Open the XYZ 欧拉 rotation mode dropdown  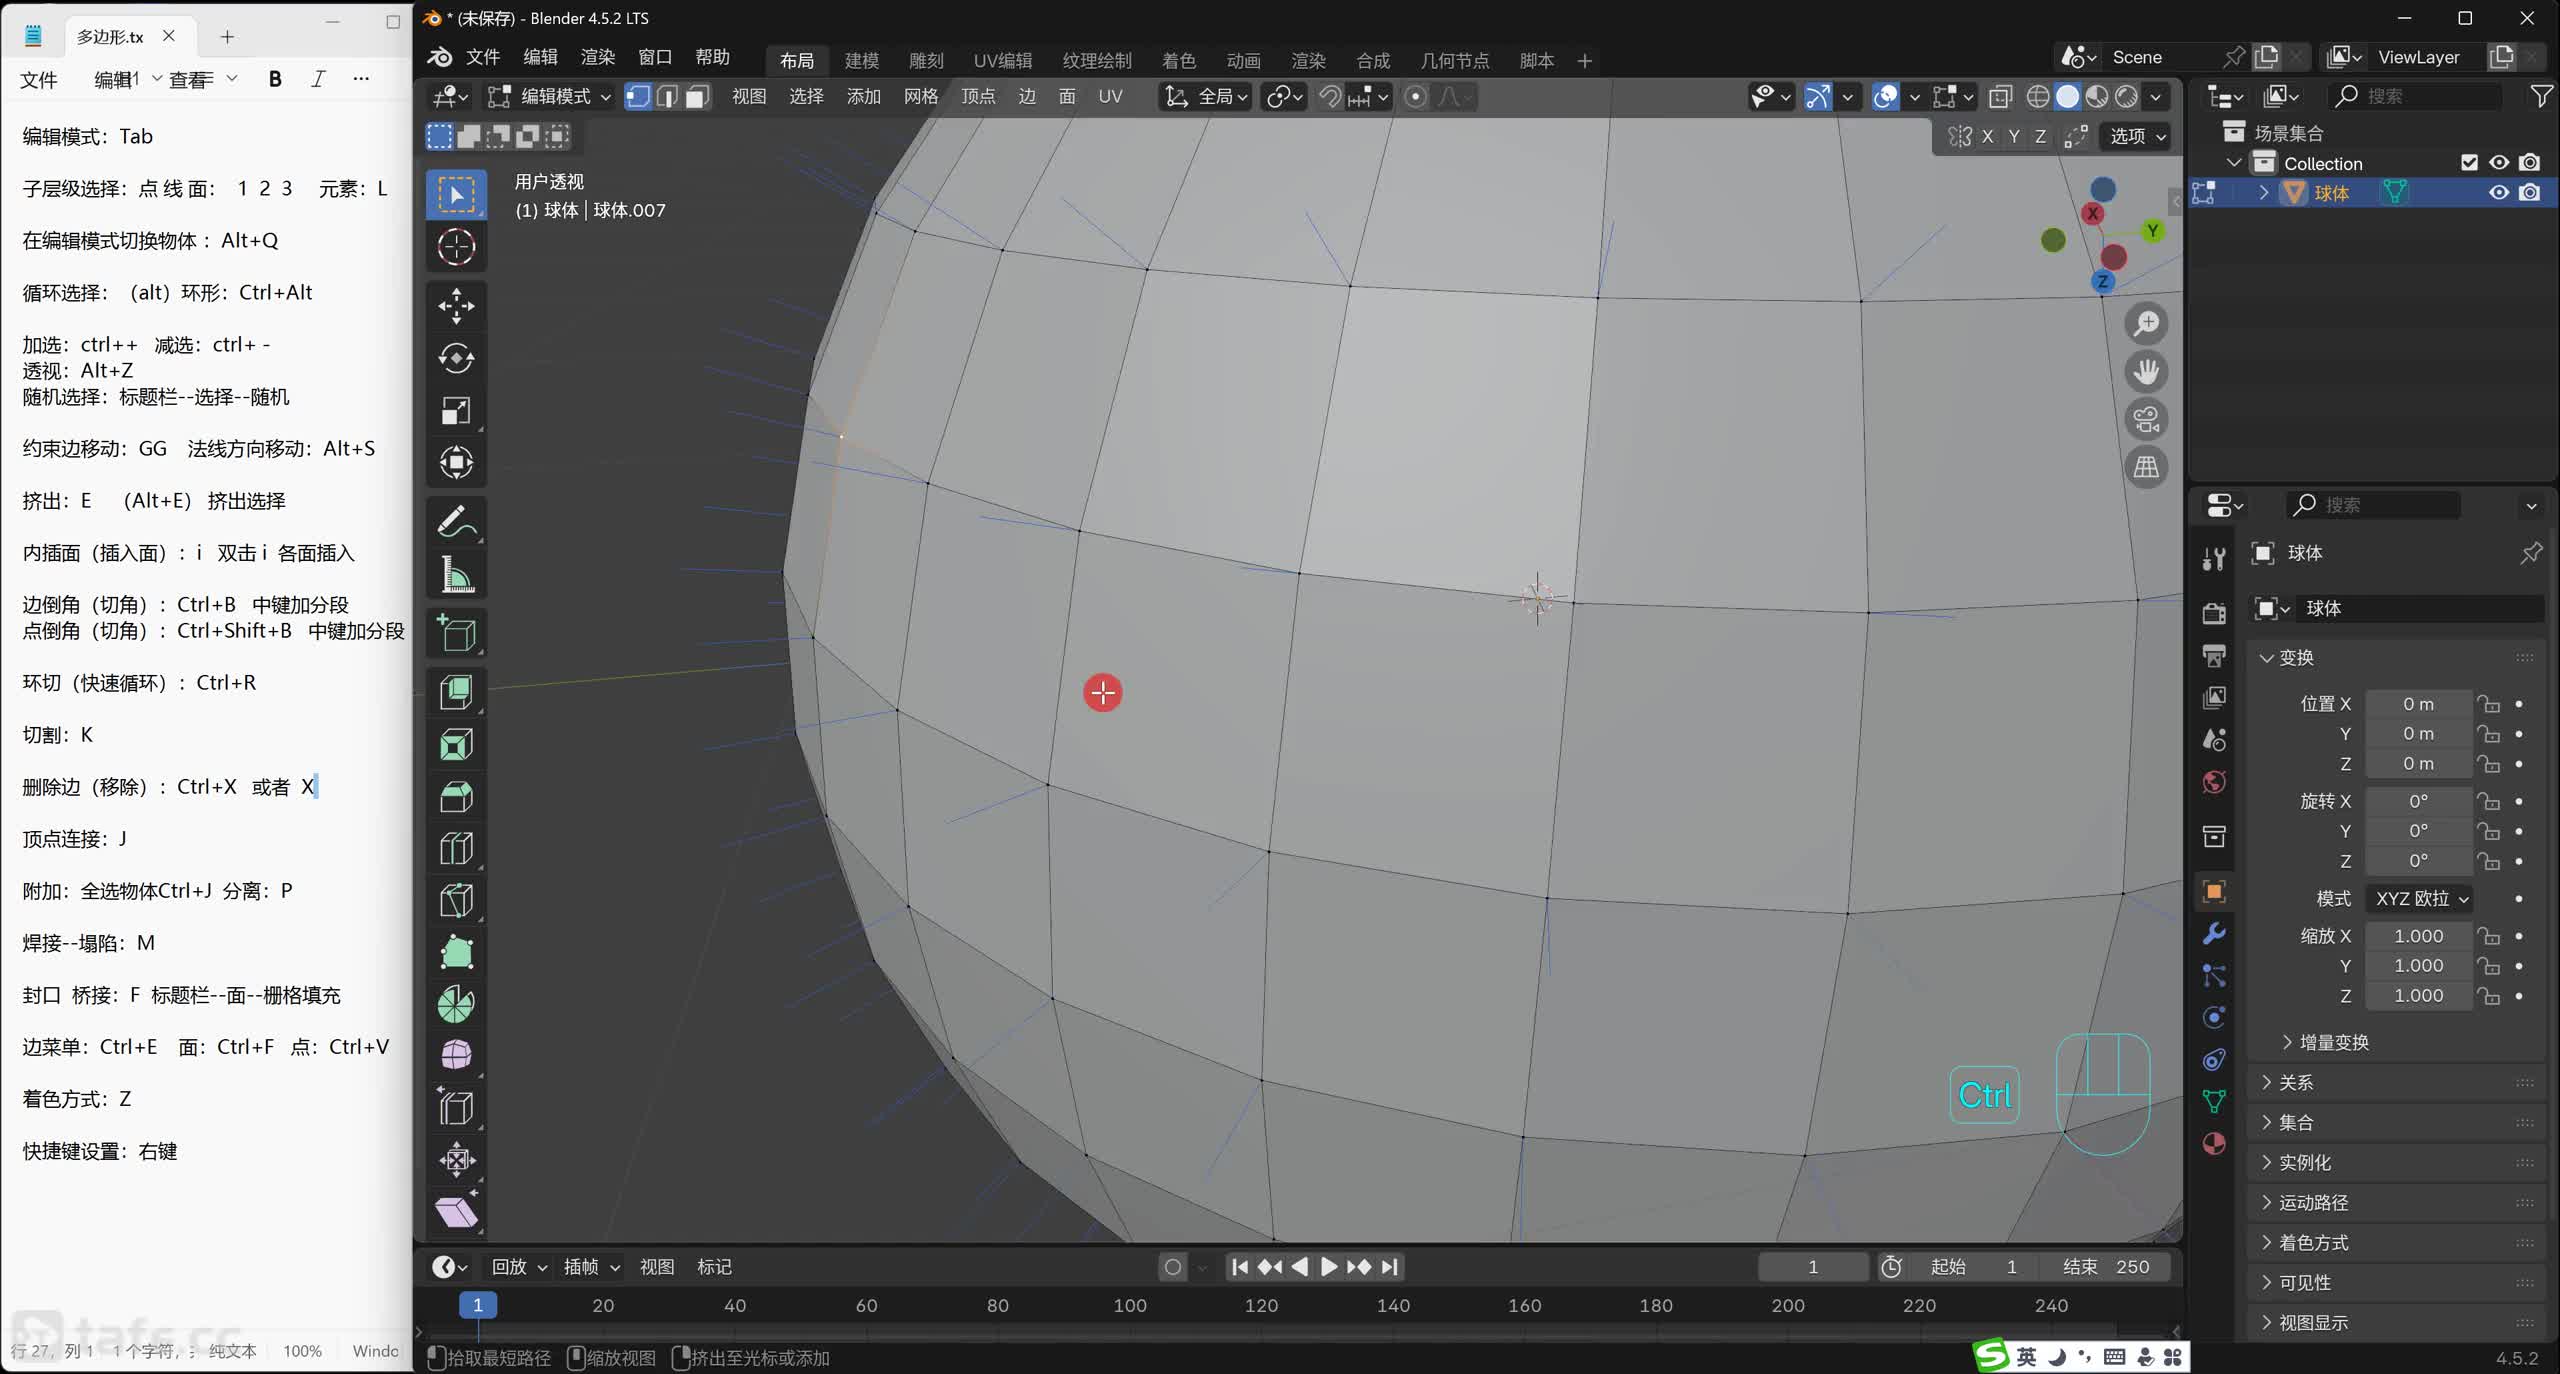pyautogui.click(x=2421, y=898)
